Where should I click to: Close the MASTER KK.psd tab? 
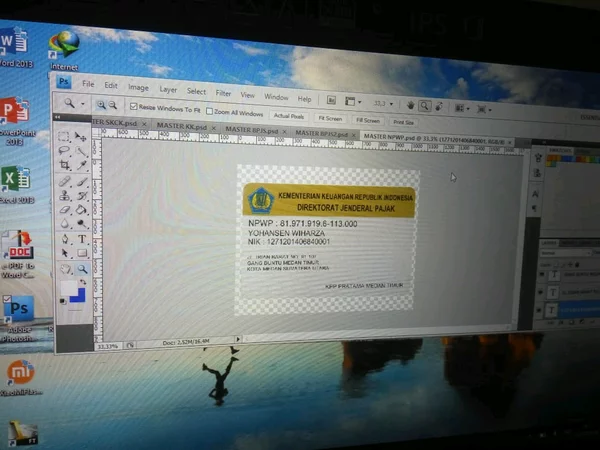click(214, 128)
